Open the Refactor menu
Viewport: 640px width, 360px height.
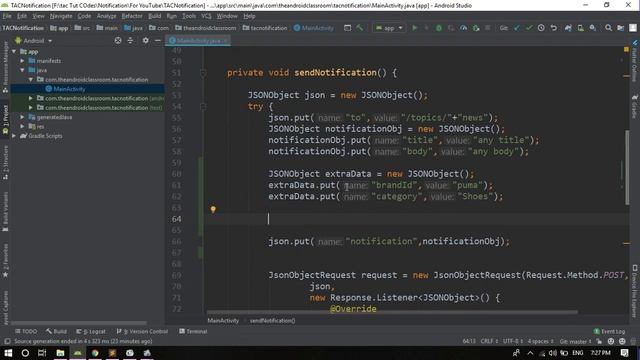[x=131, y=16]
